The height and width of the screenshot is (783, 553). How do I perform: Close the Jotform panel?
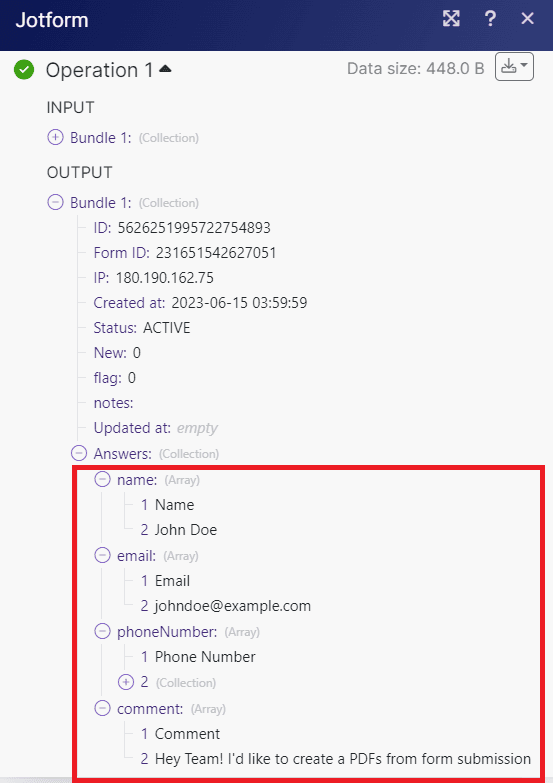(528, 19)
